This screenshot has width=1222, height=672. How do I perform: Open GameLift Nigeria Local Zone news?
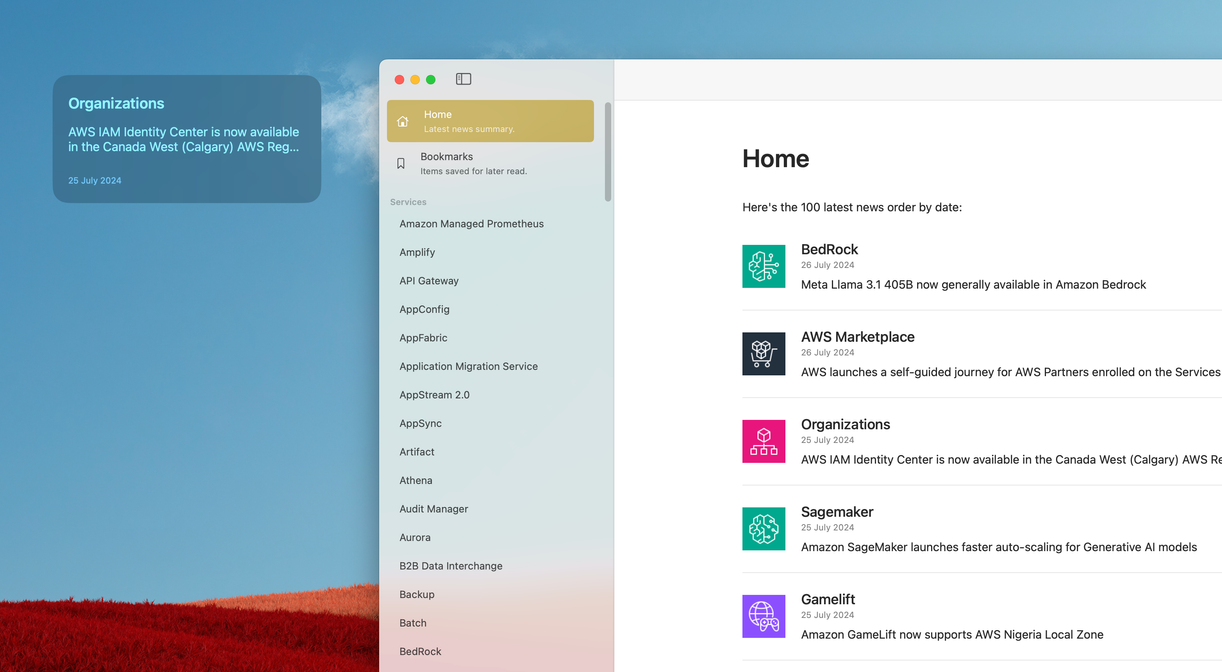952,635
